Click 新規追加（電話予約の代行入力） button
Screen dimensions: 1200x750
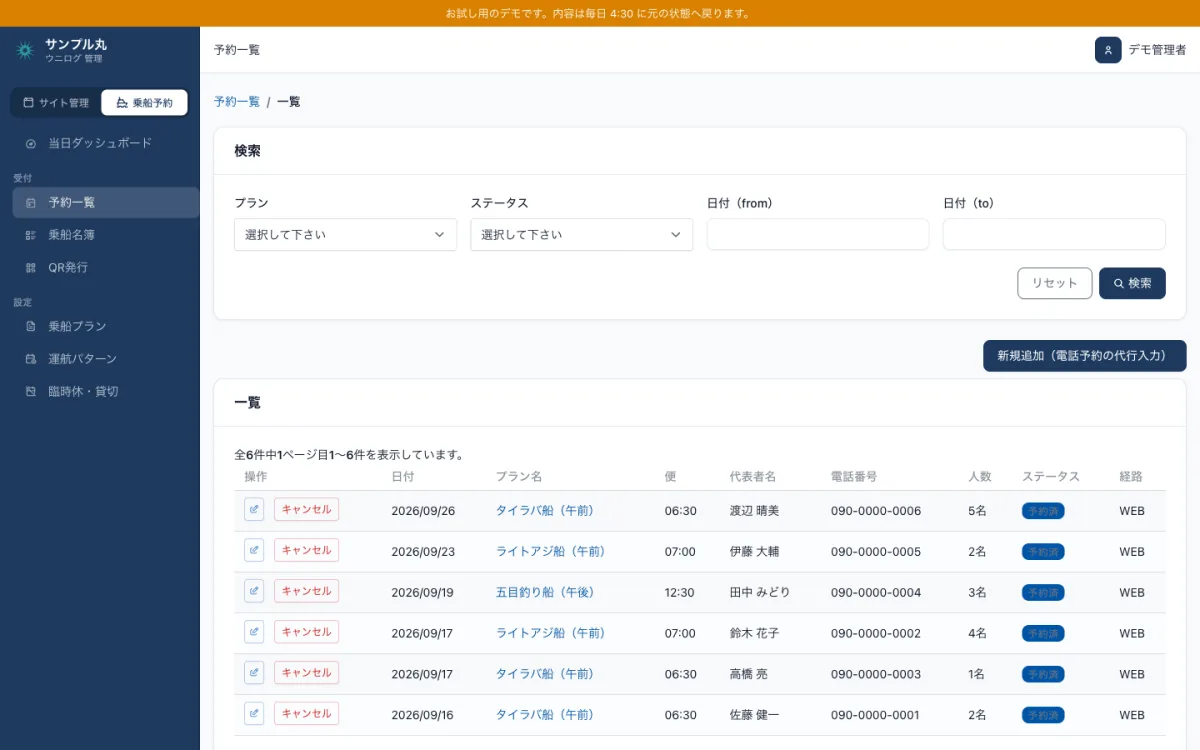(1085, 356)
